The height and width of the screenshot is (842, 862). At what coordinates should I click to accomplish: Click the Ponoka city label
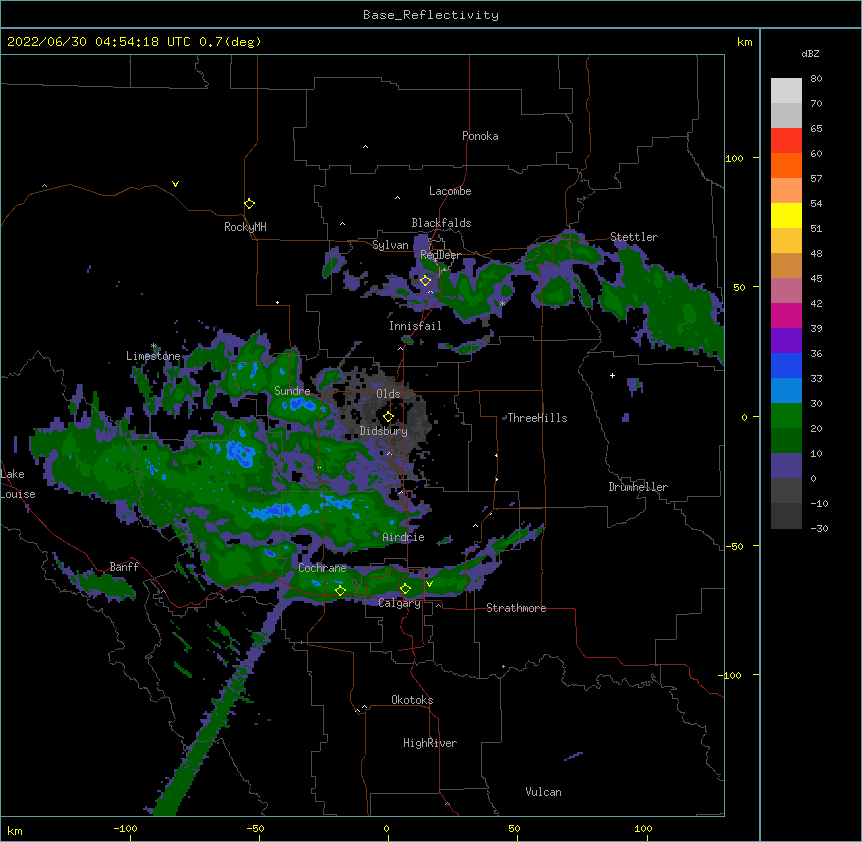click(x=480, y=136)
